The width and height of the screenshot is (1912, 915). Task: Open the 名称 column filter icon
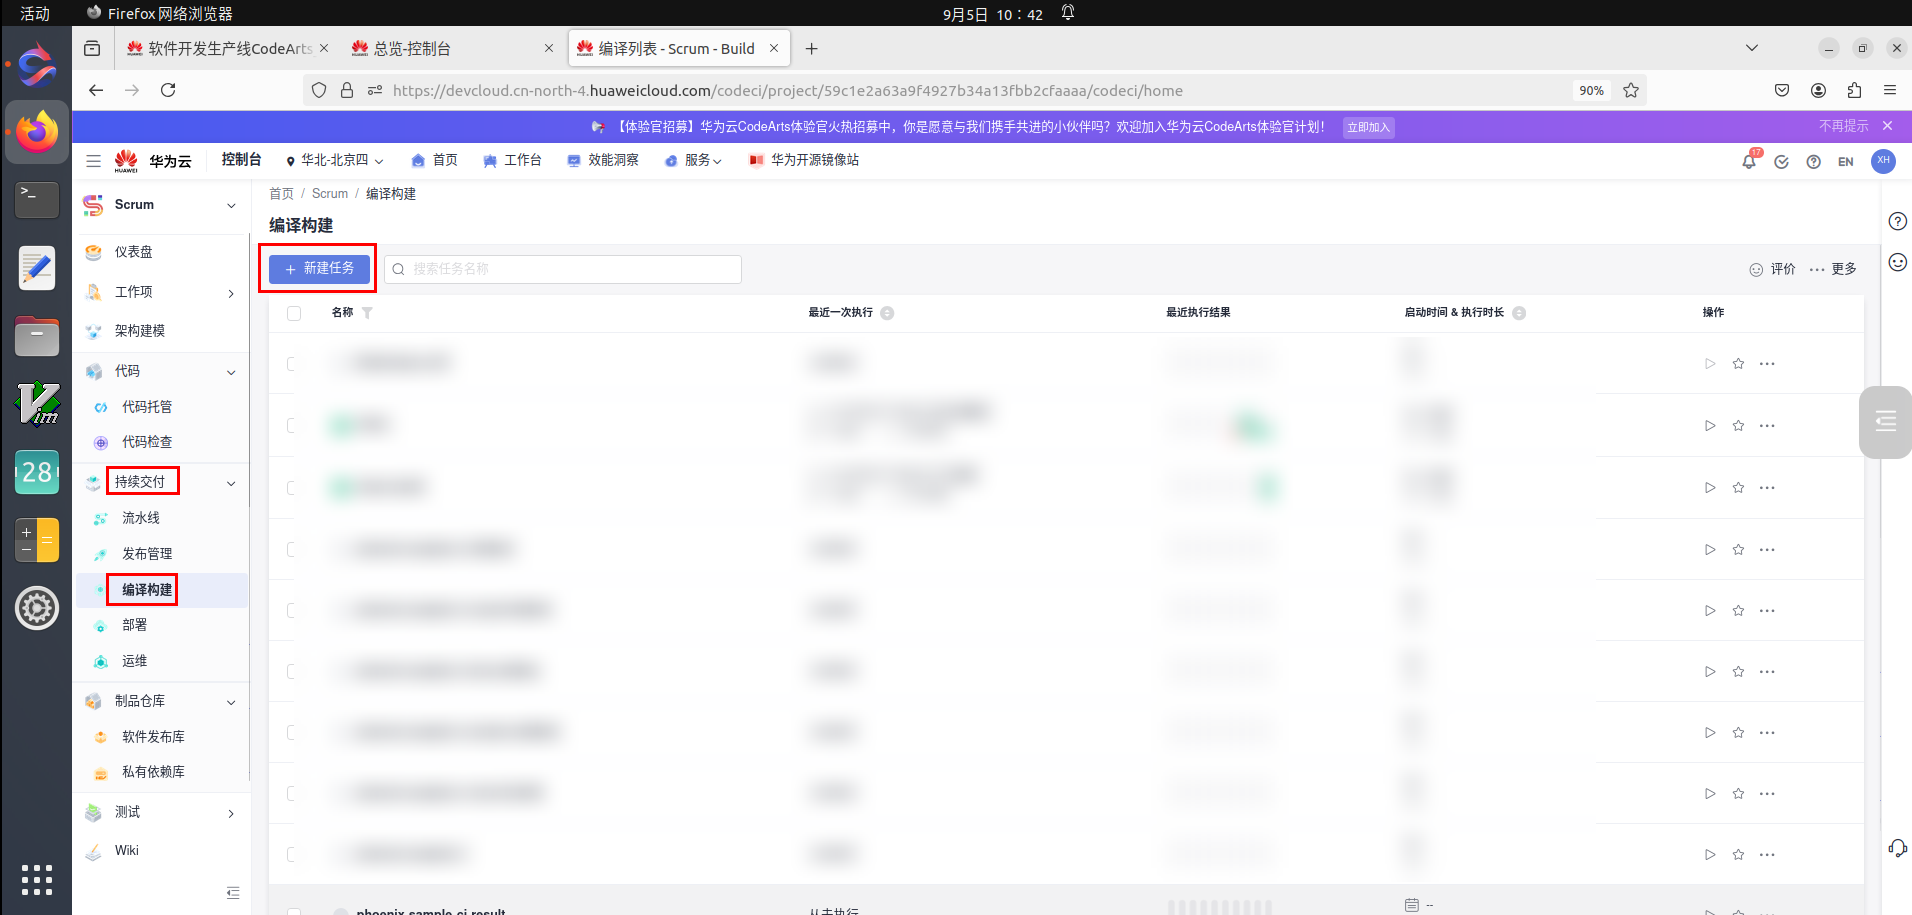coord(367,313)
